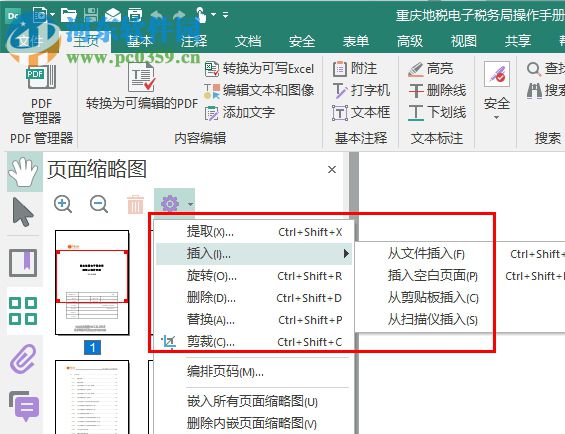Click thumbnail options gear icon

coord(170,204)
